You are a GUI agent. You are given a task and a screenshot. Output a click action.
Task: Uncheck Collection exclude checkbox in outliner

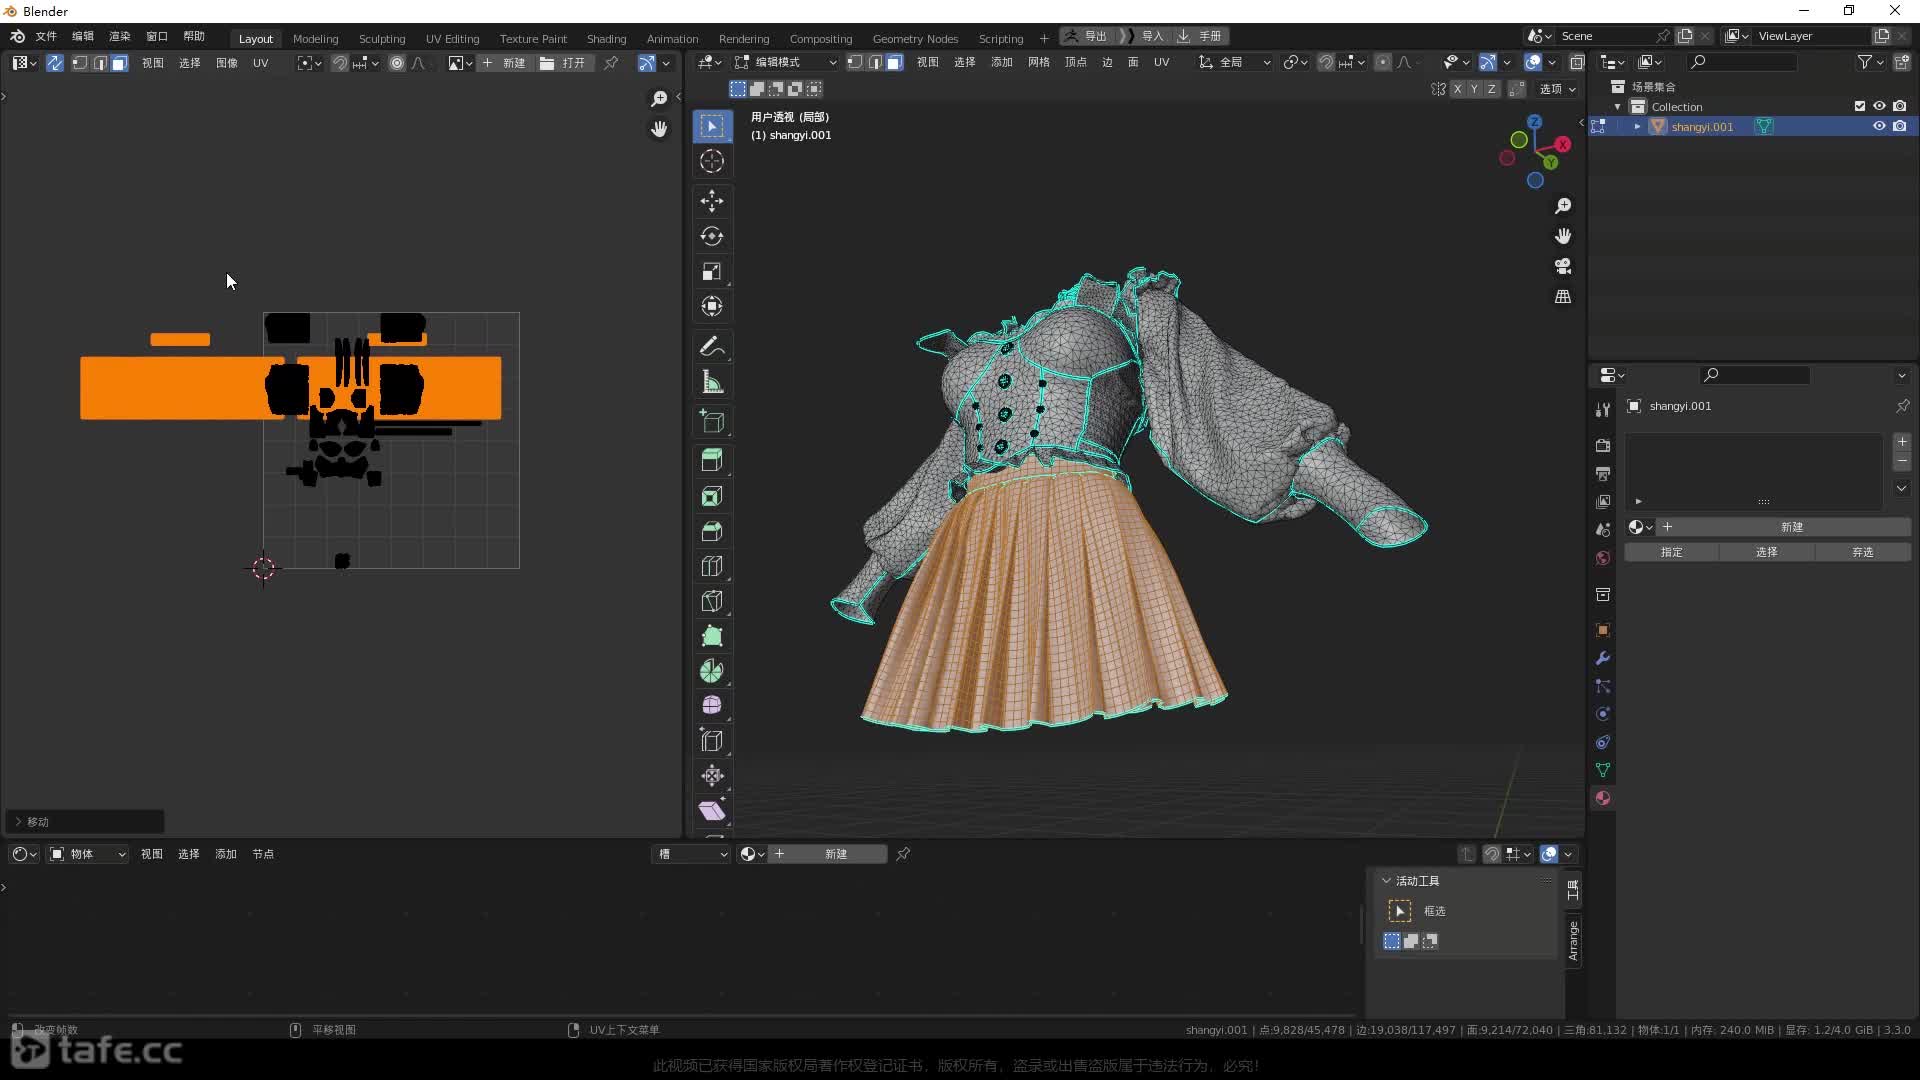tap(1860, 106)
